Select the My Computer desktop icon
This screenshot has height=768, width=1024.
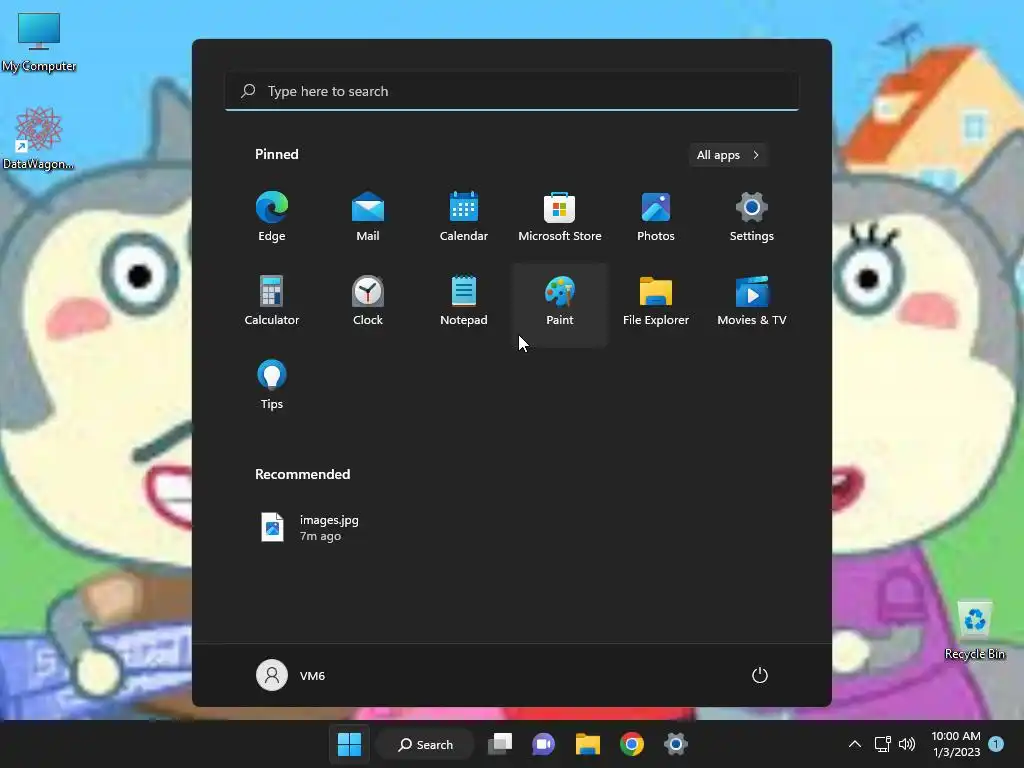[39, 42]
